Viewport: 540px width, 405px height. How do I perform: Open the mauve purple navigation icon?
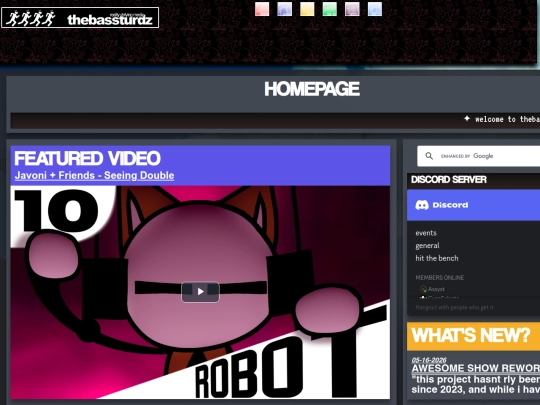[x=352, y=9]
